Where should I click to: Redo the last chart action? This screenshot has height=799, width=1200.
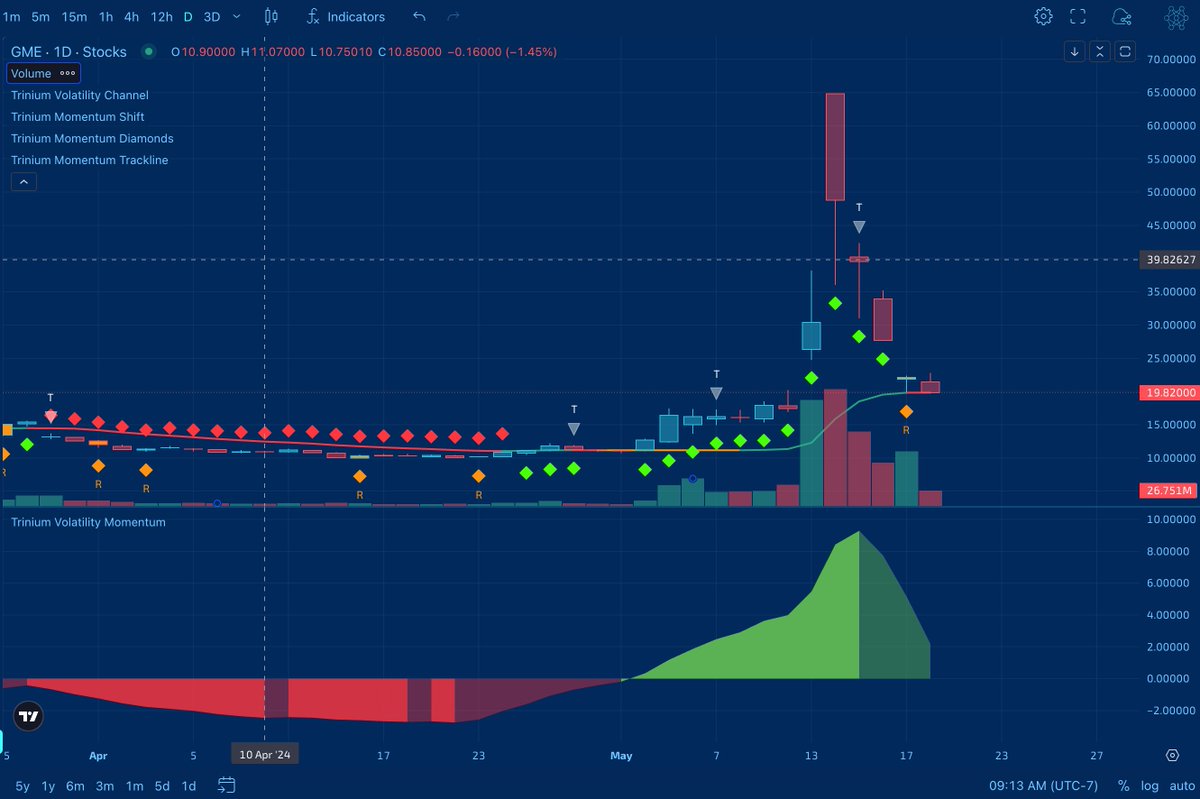click(x=453, y=16)
